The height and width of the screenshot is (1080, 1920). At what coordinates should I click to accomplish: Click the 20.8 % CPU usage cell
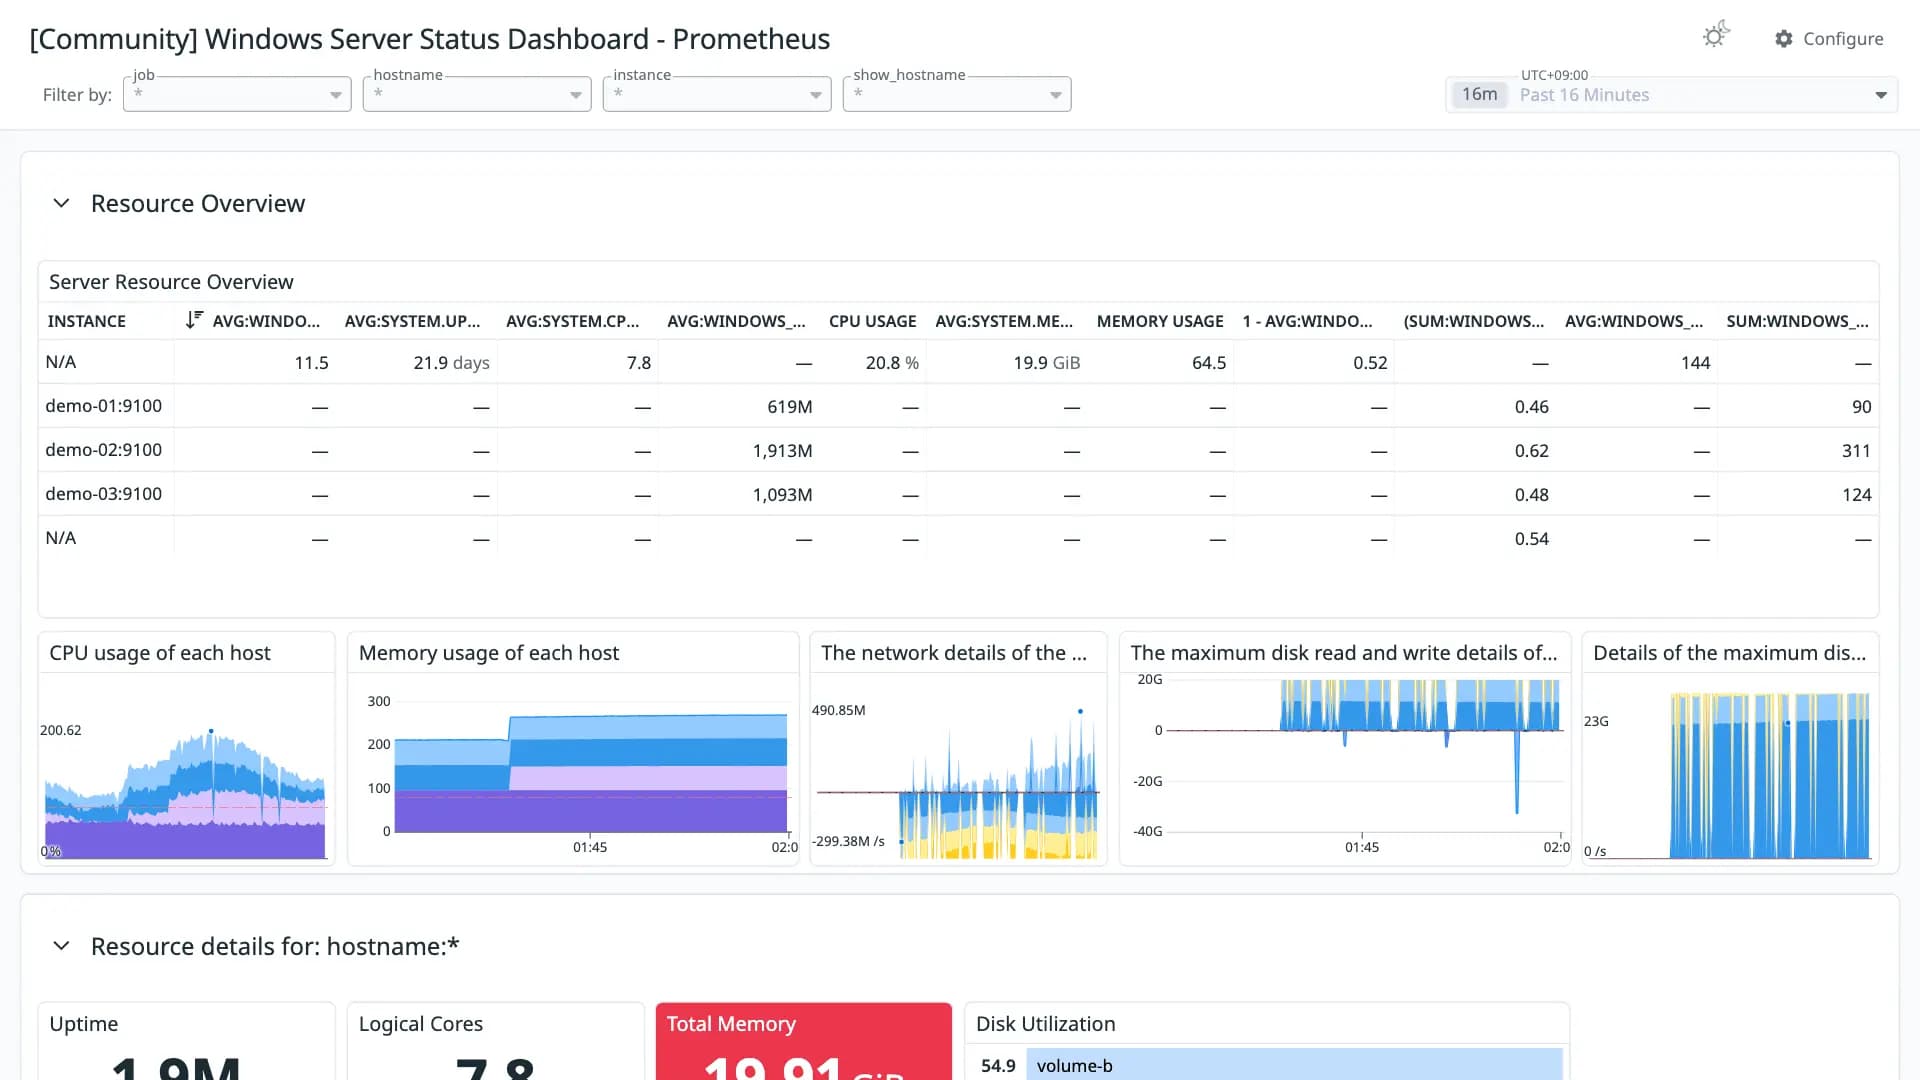click(x=892, y=362)
